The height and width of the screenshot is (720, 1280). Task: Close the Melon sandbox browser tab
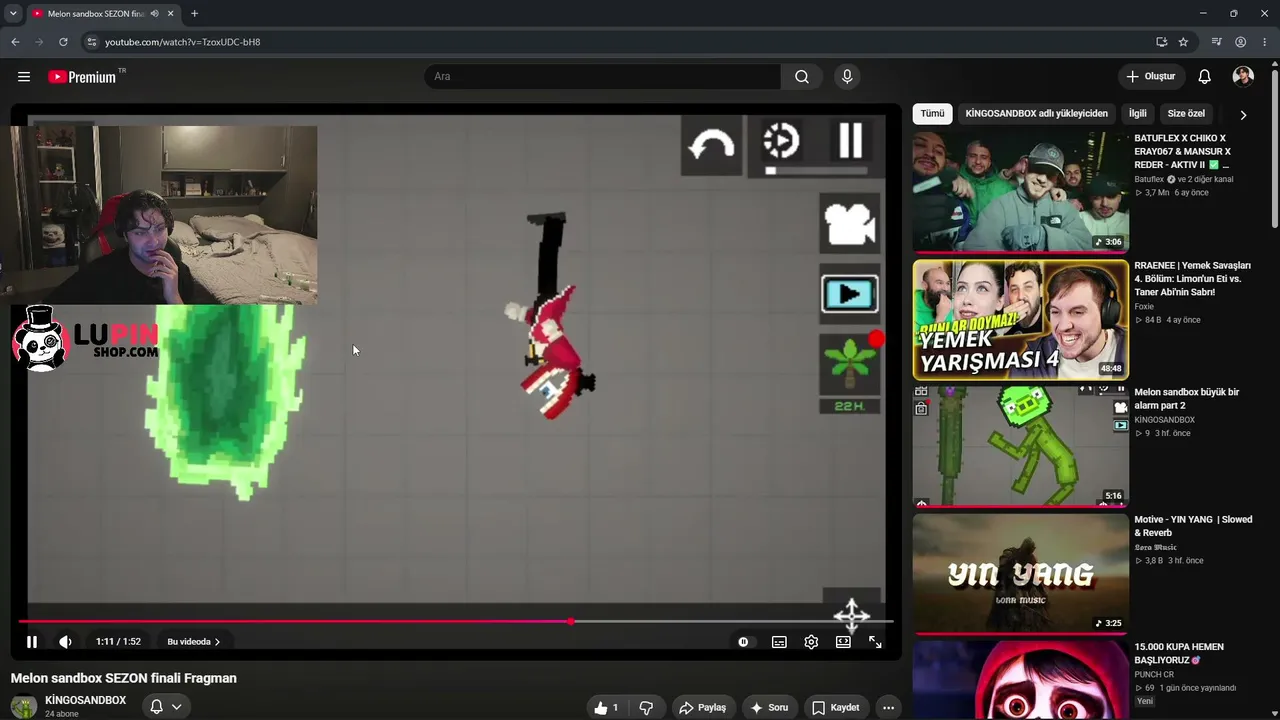(x=171, y=14)
